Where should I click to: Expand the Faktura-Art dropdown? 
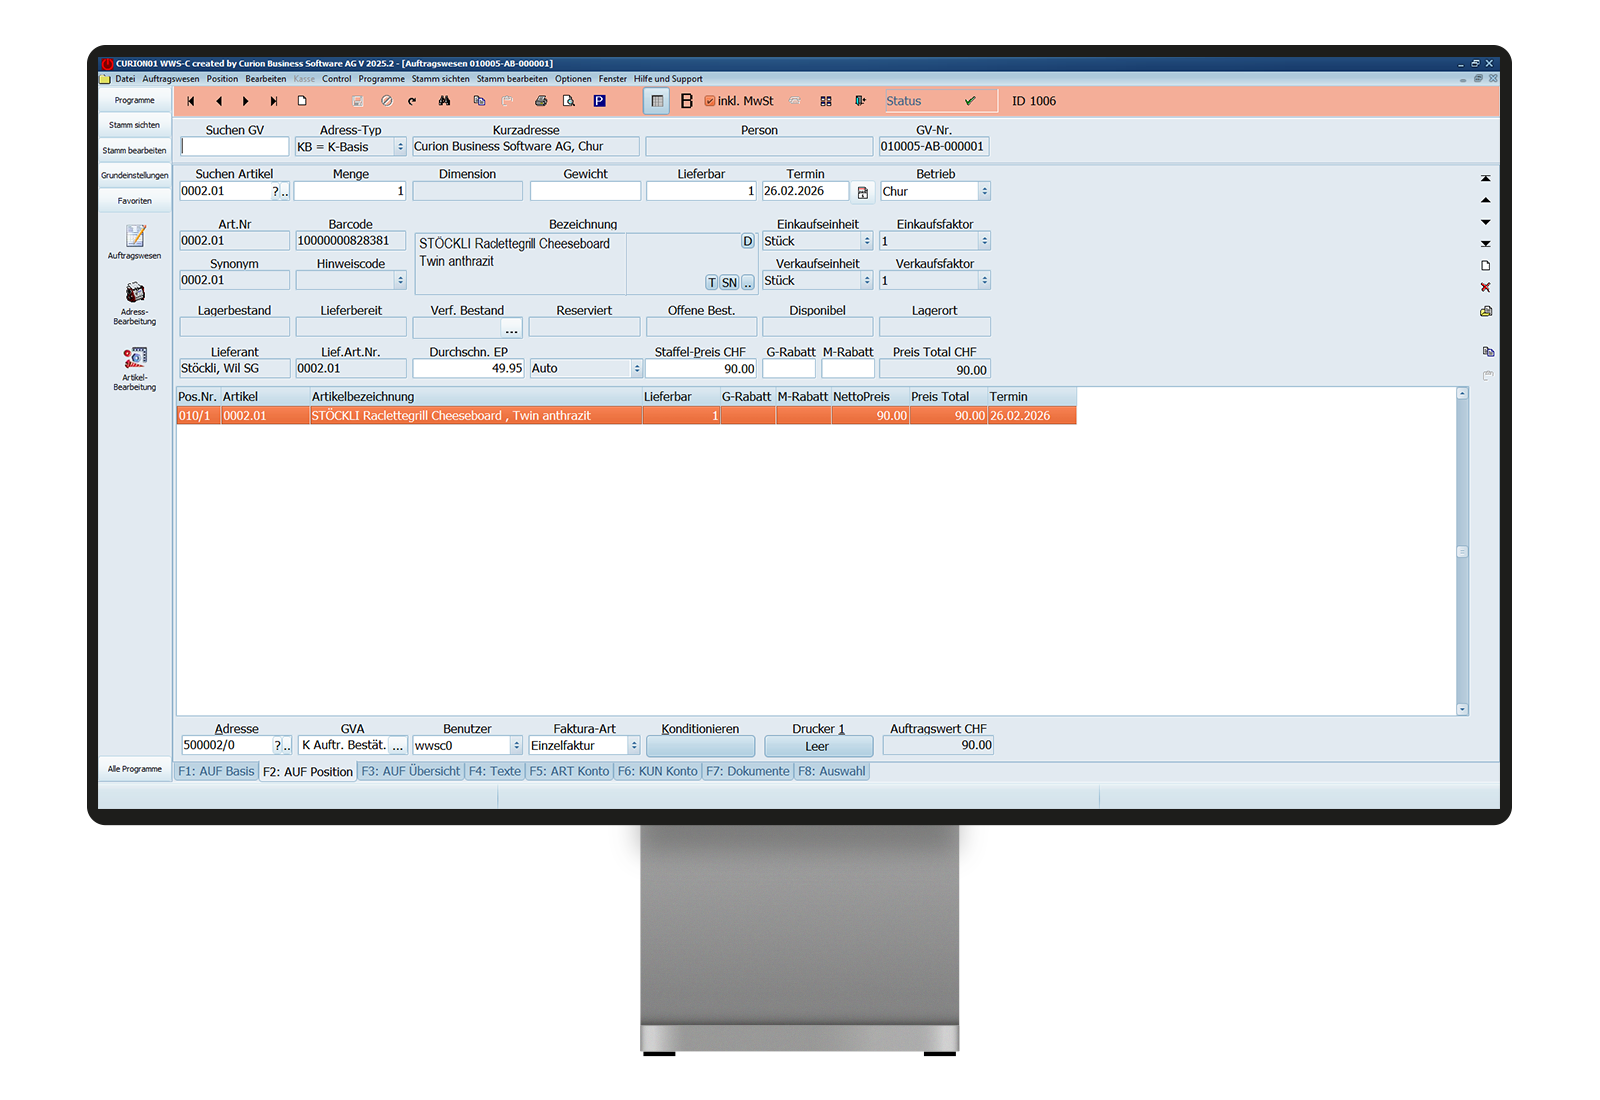coord(634,746)
